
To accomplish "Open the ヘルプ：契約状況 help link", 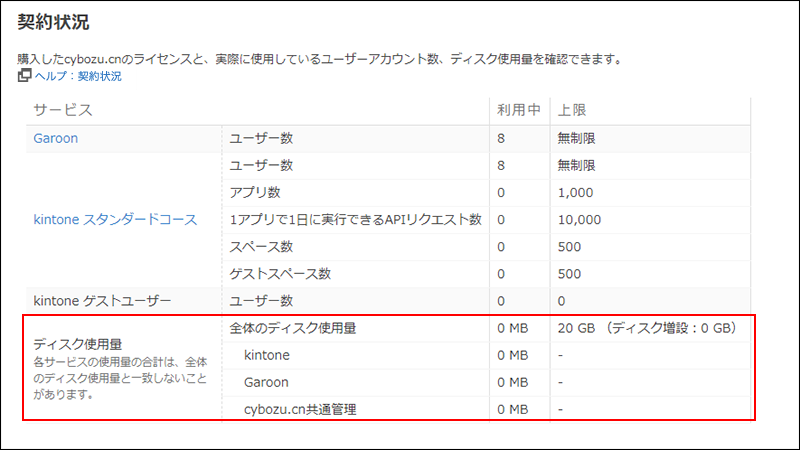I will (78, 76).
